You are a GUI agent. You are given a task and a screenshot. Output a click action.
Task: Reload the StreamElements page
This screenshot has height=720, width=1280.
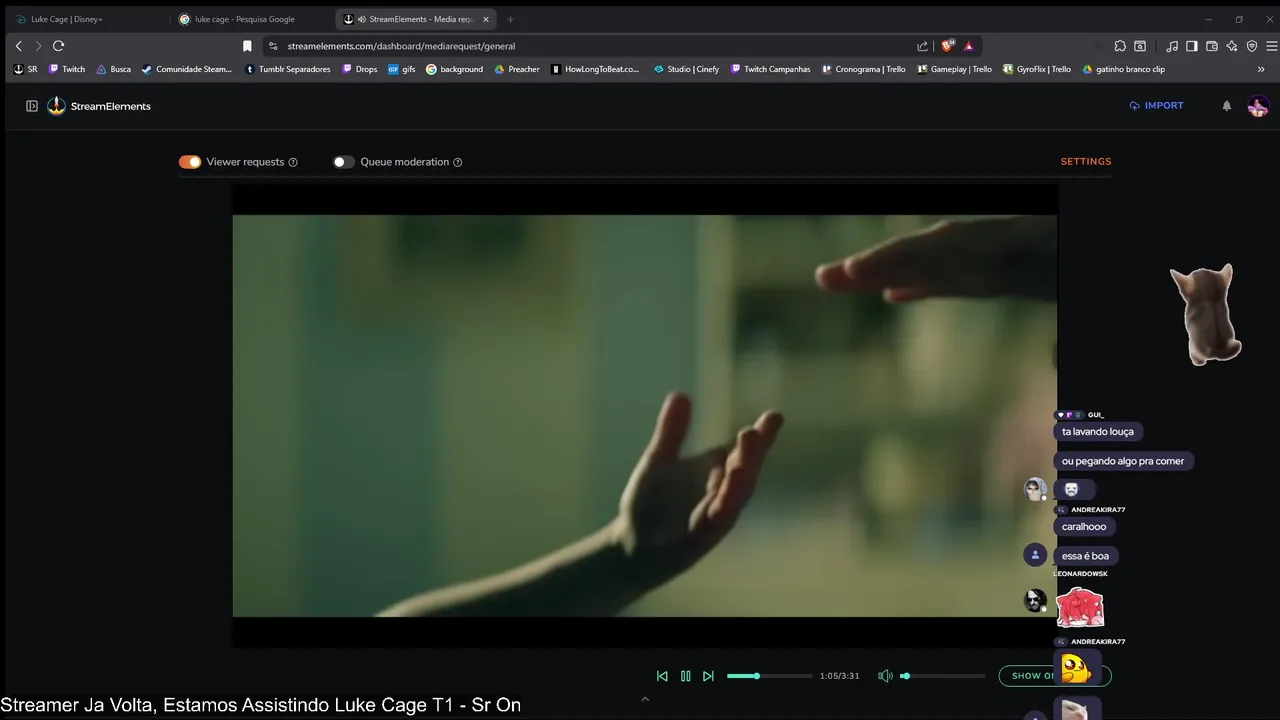pos(58,46)
